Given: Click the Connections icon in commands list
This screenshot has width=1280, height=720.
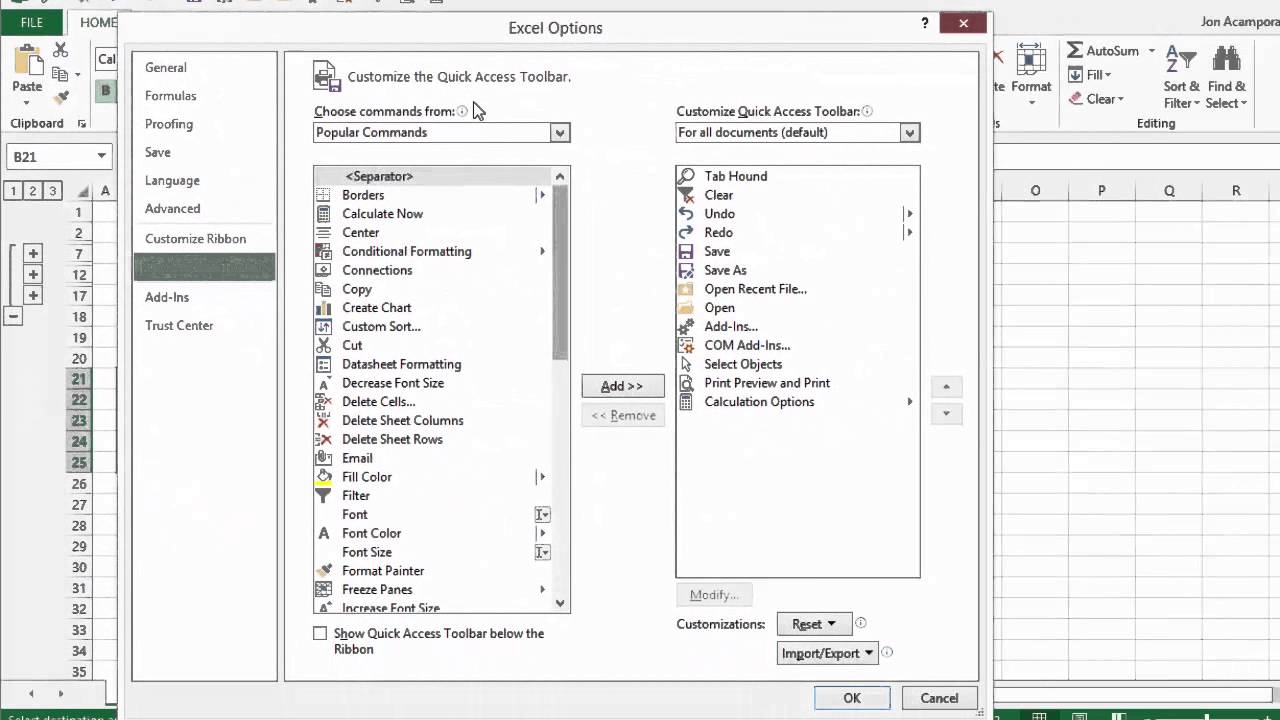Looking at the screenshot, I should [323, 270].
